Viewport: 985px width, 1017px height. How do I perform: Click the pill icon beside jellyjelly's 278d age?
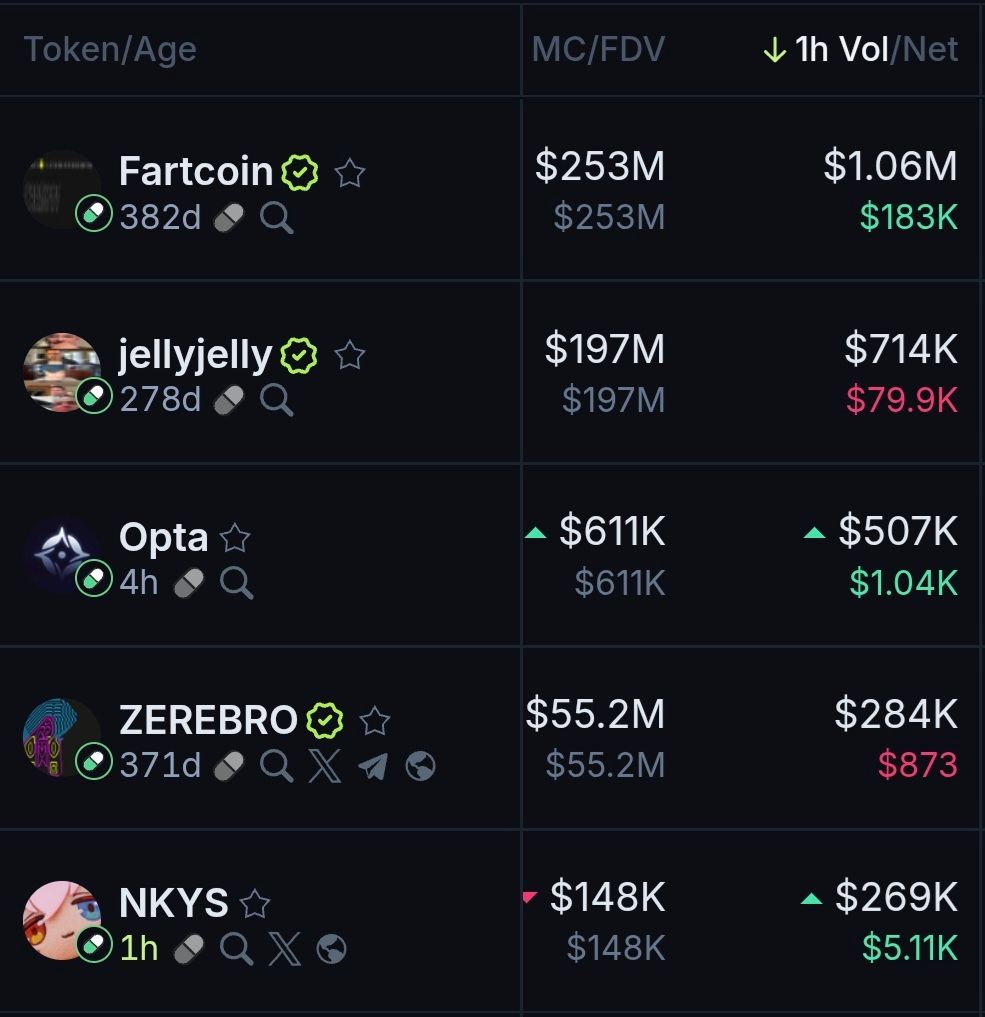click(x=229, y=400)
